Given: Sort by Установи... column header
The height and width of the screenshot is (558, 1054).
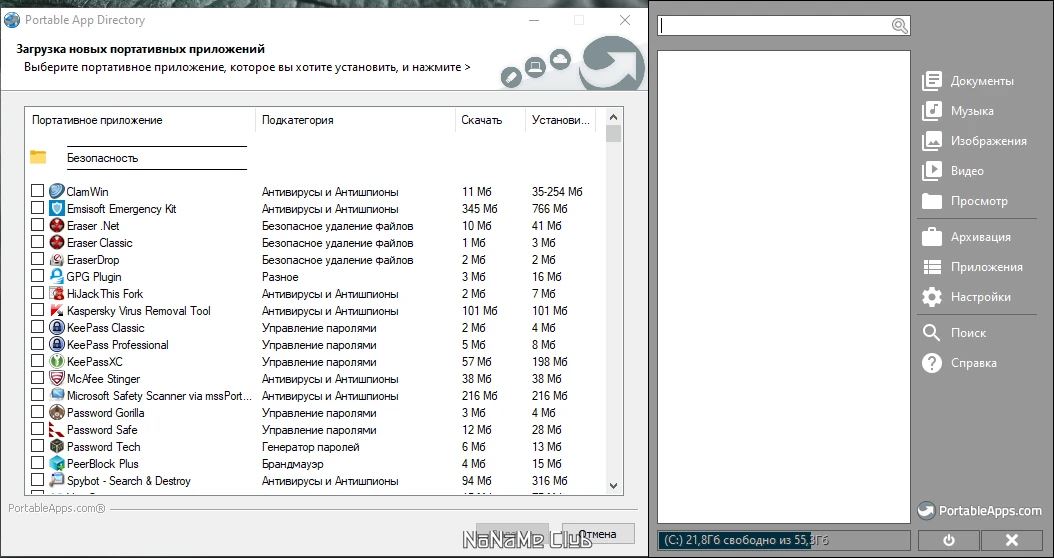Looking at the screenshot, I should (561, 120).
